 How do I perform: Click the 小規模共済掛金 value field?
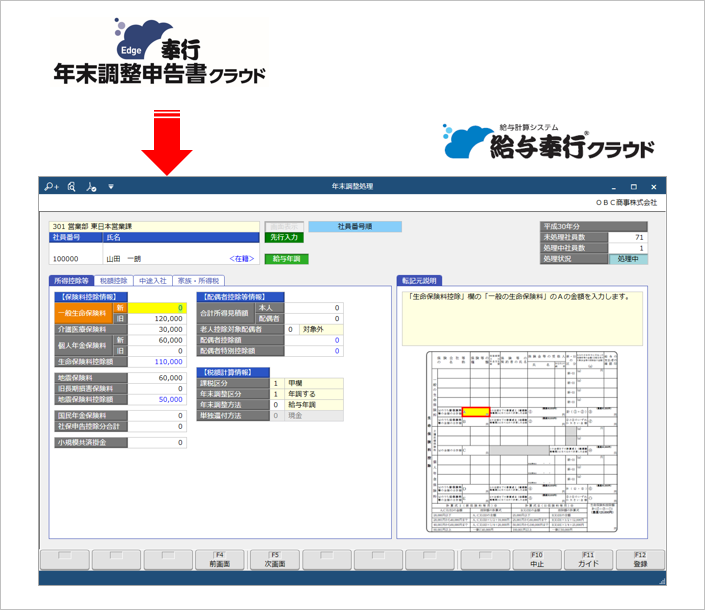tap(157, 443)
